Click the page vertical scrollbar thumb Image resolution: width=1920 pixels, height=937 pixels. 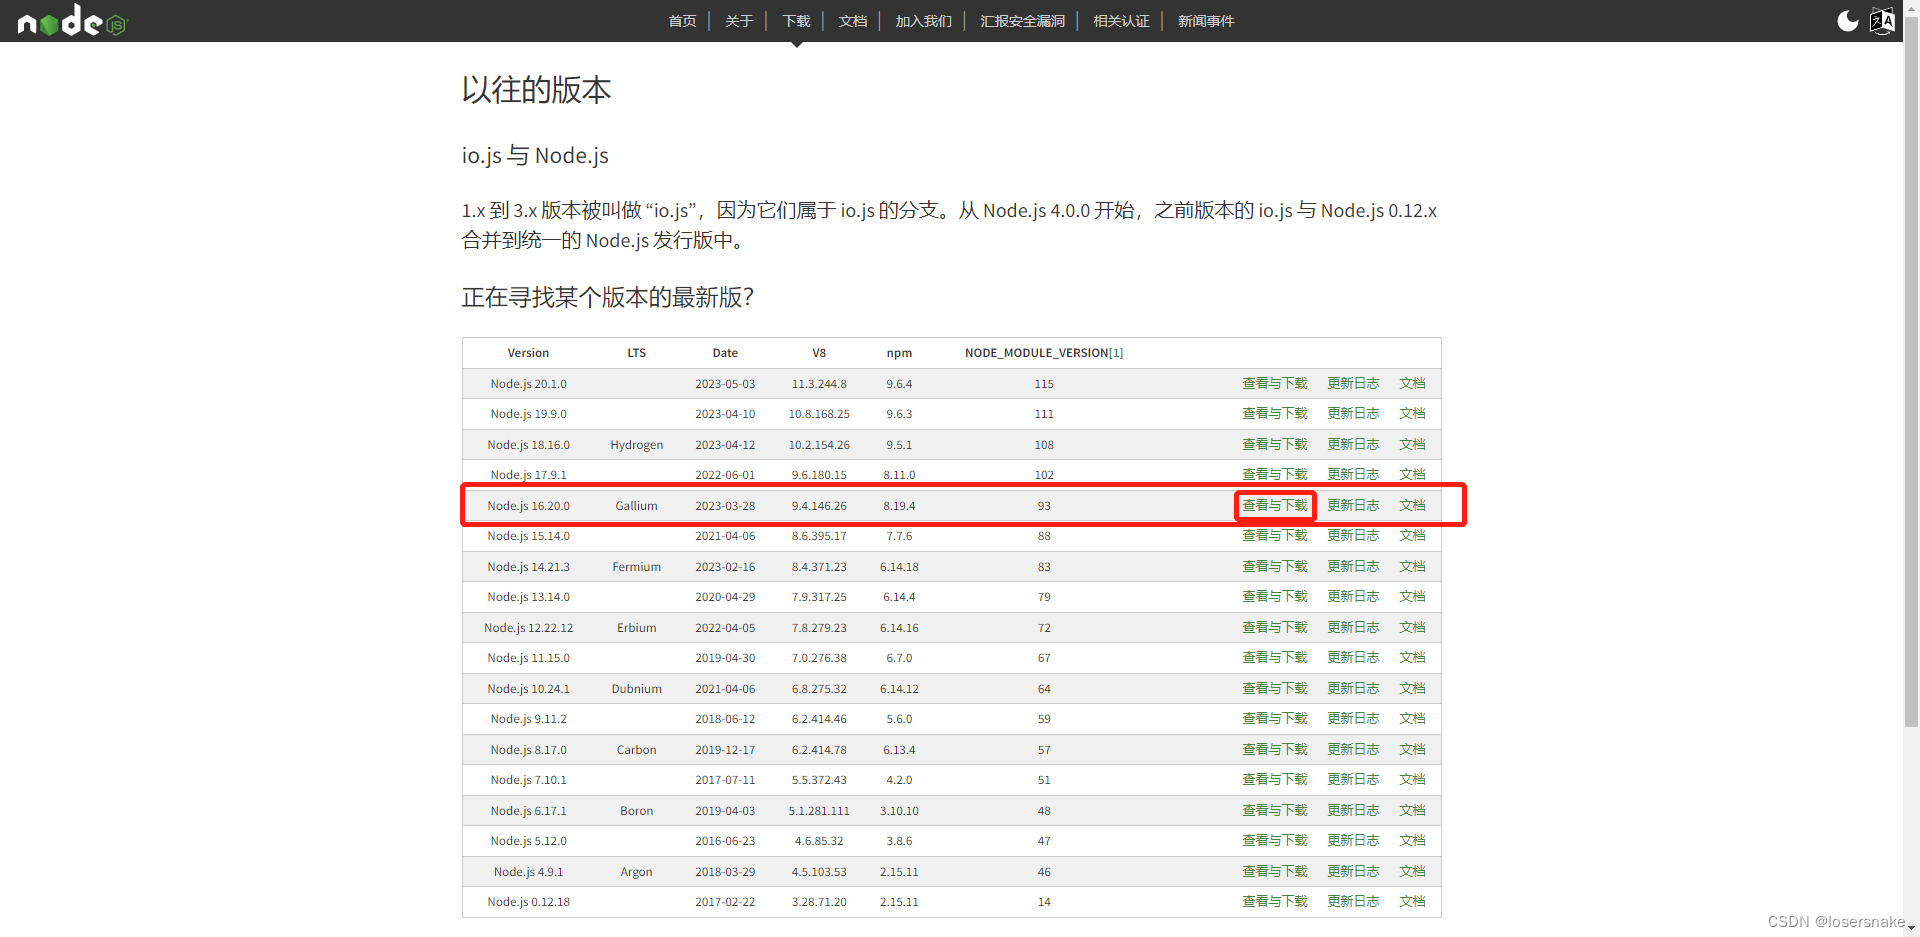click(x=1911, y=370)
